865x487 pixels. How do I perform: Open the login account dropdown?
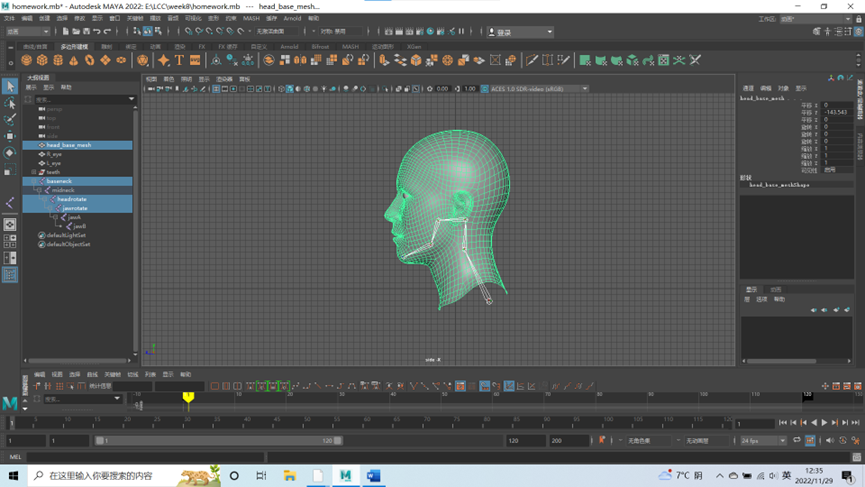tap(520, 32)
